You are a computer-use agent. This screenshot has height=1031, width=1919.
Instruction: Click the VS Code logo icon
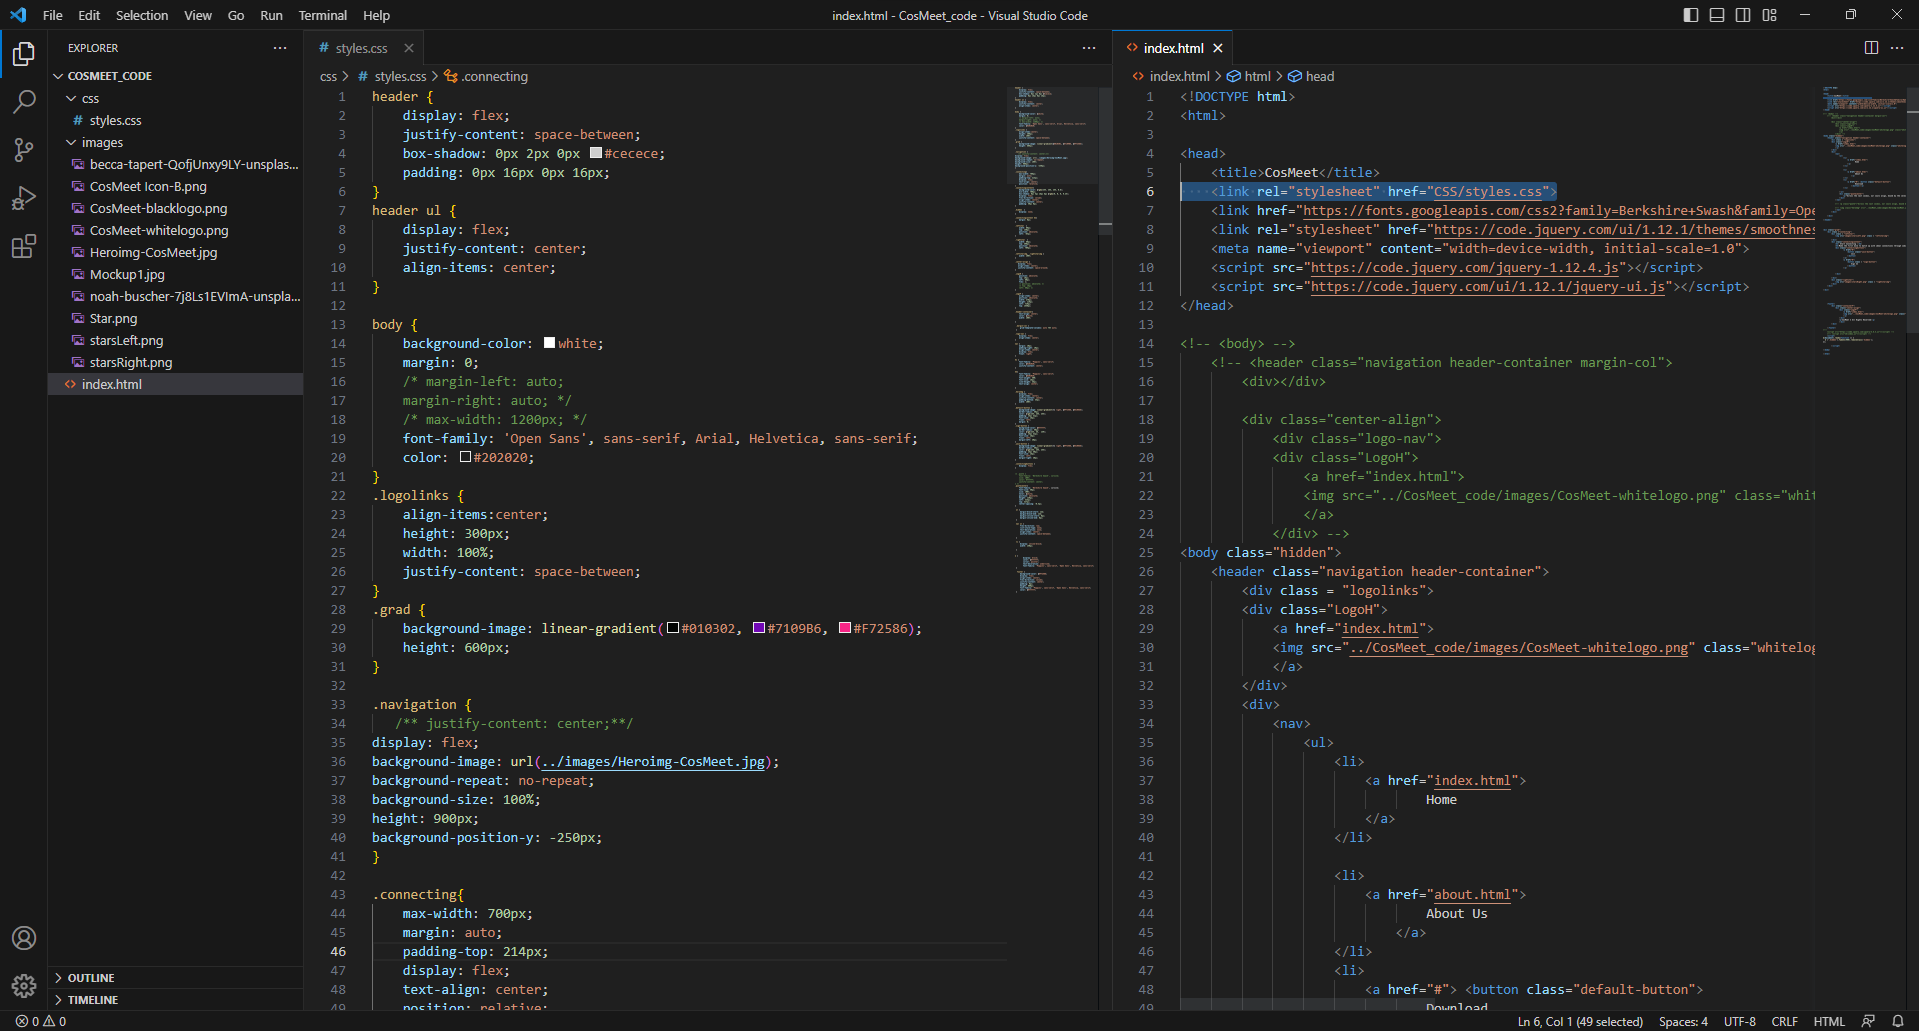[18, 15]
